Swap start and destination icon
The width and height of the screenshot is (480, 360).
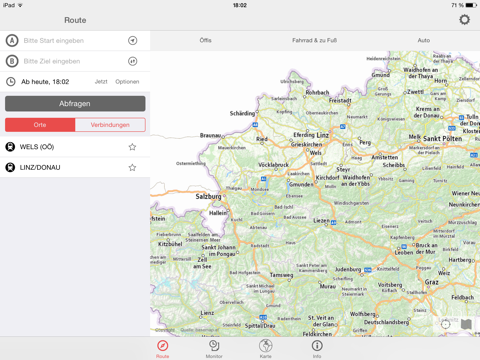(133, 61)
